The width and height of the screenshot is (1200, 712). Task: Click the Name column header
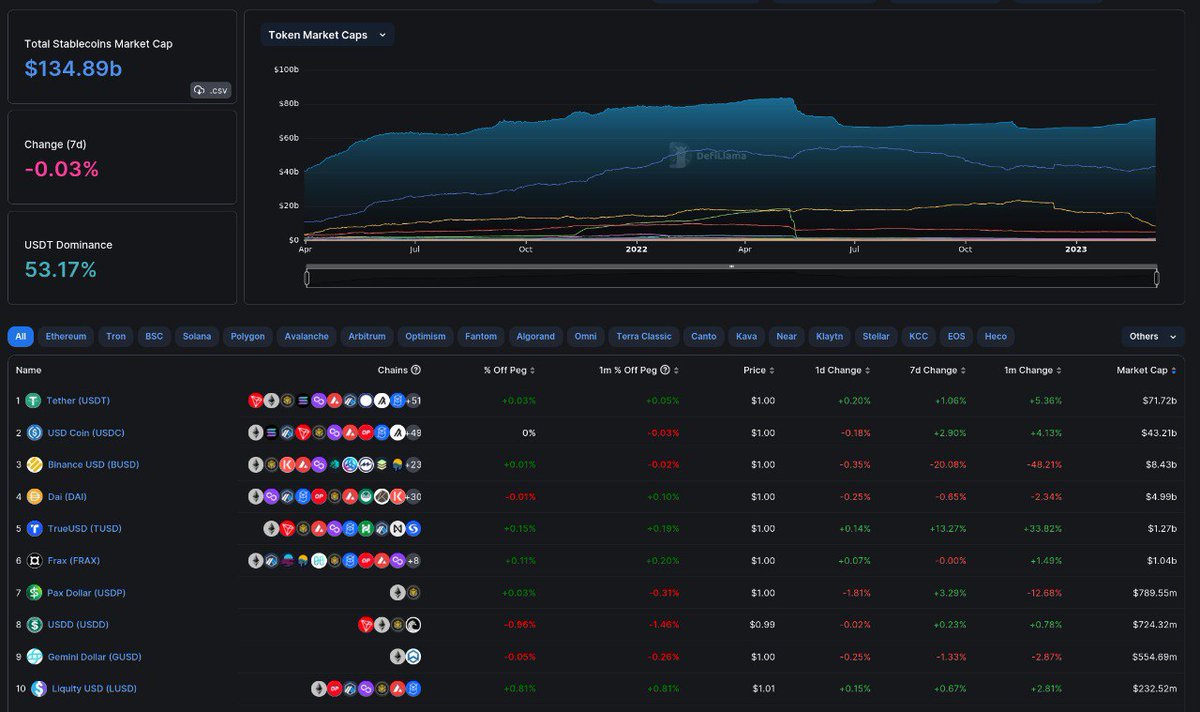29,370
